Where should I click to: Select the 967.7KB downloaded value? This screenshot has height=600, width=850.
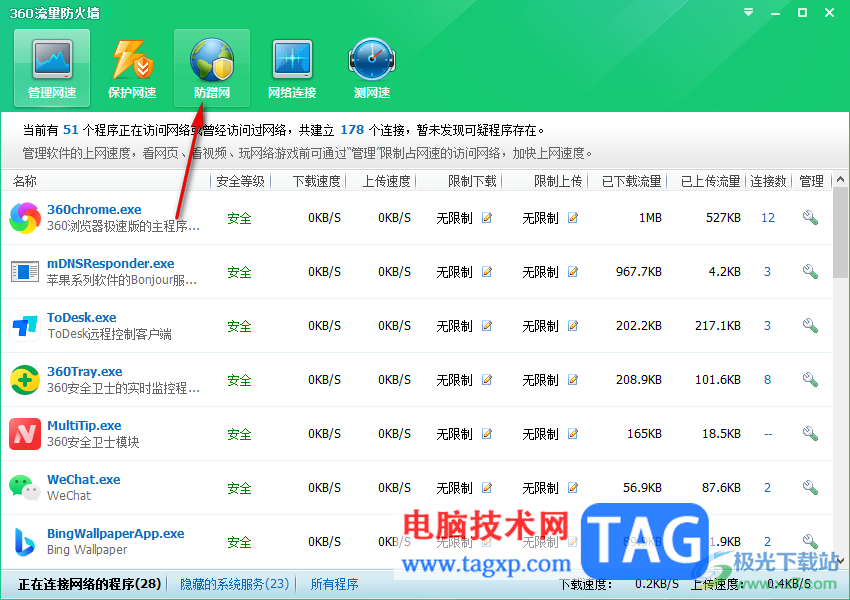(x=639, y=272)
